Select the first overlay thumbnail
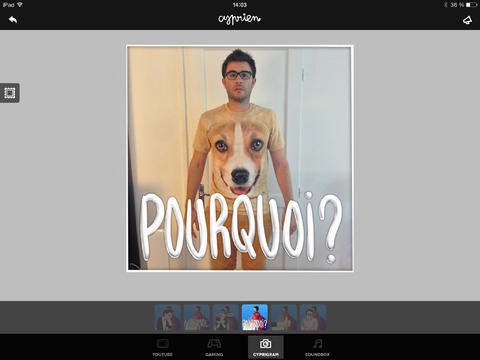The height and width of the screenshot is (360, 480). (168, 317)
